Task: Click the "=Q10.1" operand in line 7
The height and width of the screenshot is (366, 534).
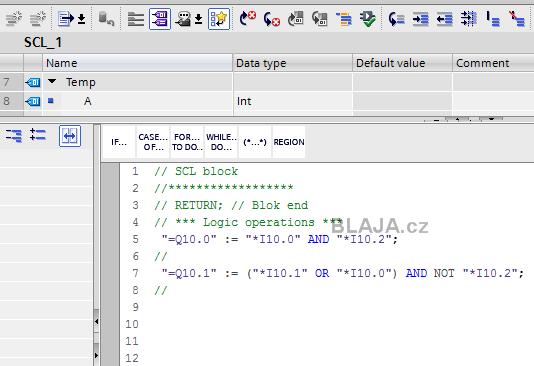Action: (189, 273)
